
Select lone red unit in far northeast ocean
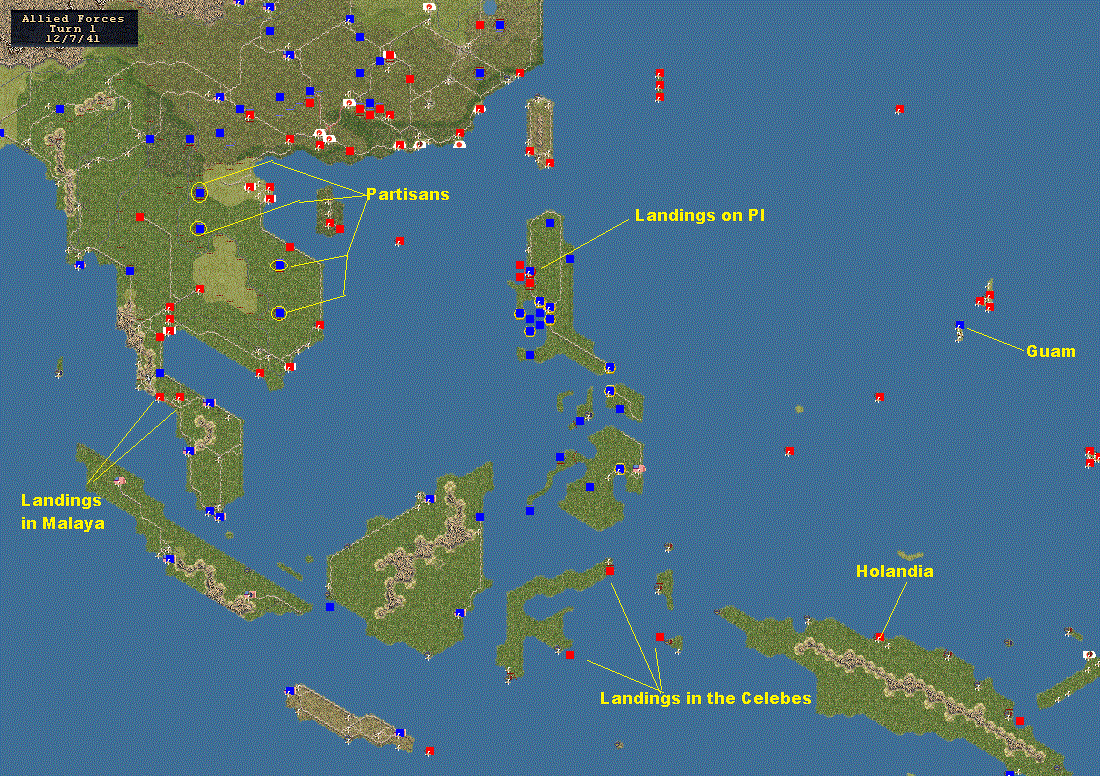tap(899, 109)
